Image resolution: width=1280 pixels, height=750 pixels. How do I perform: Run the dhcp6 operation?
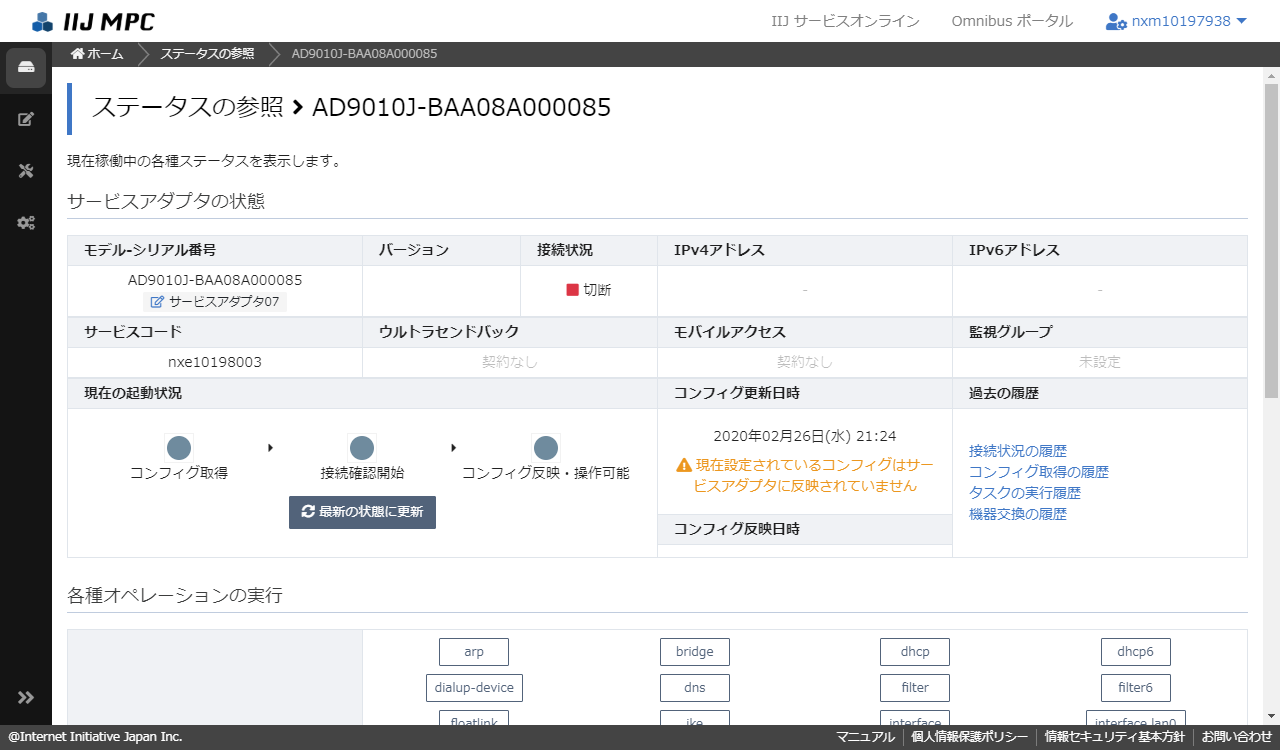[x=1136, y=652]
